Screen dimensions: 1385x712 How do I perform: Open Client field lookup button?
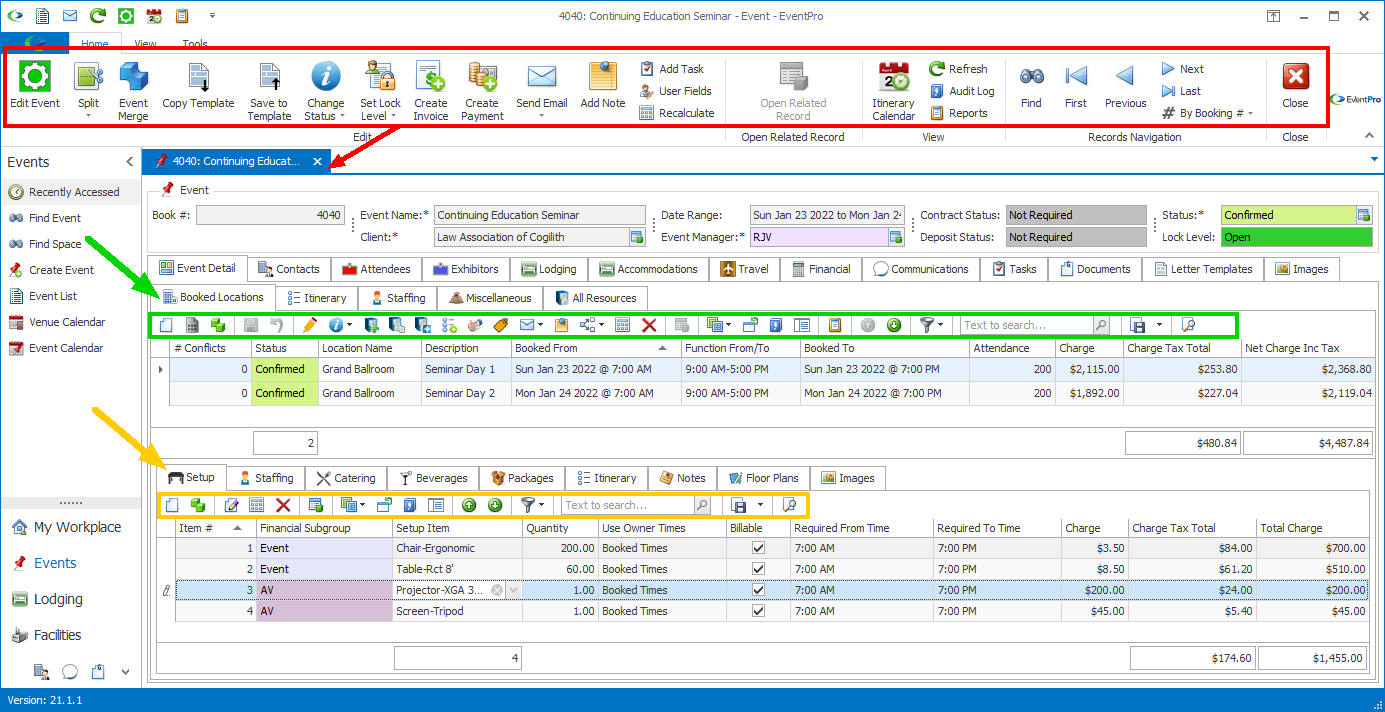[635, 237]
